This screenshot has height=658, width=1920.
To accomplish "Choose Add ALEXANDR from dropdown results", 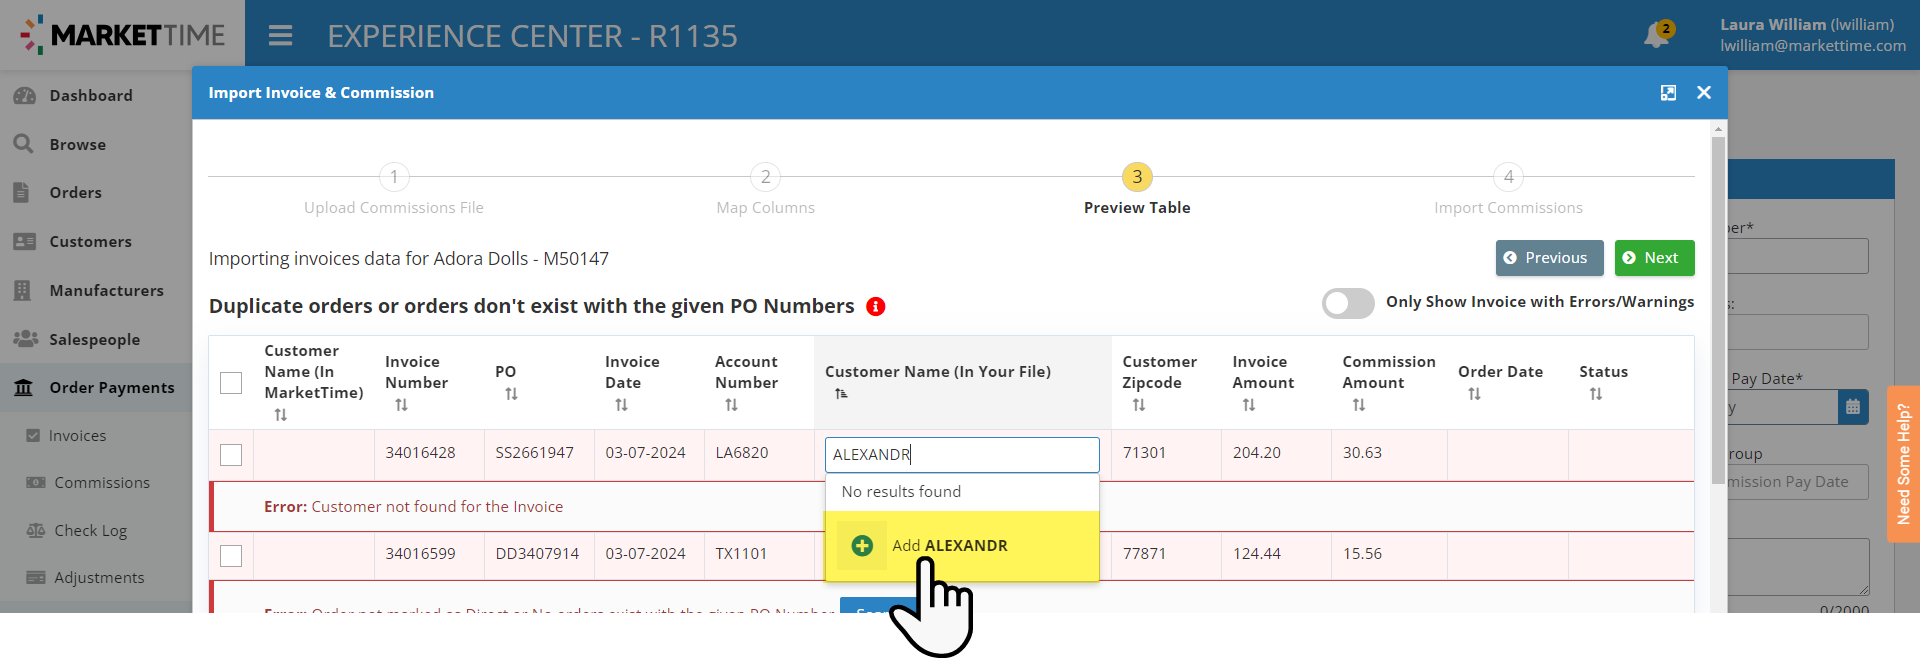I will tap(950, 546).
